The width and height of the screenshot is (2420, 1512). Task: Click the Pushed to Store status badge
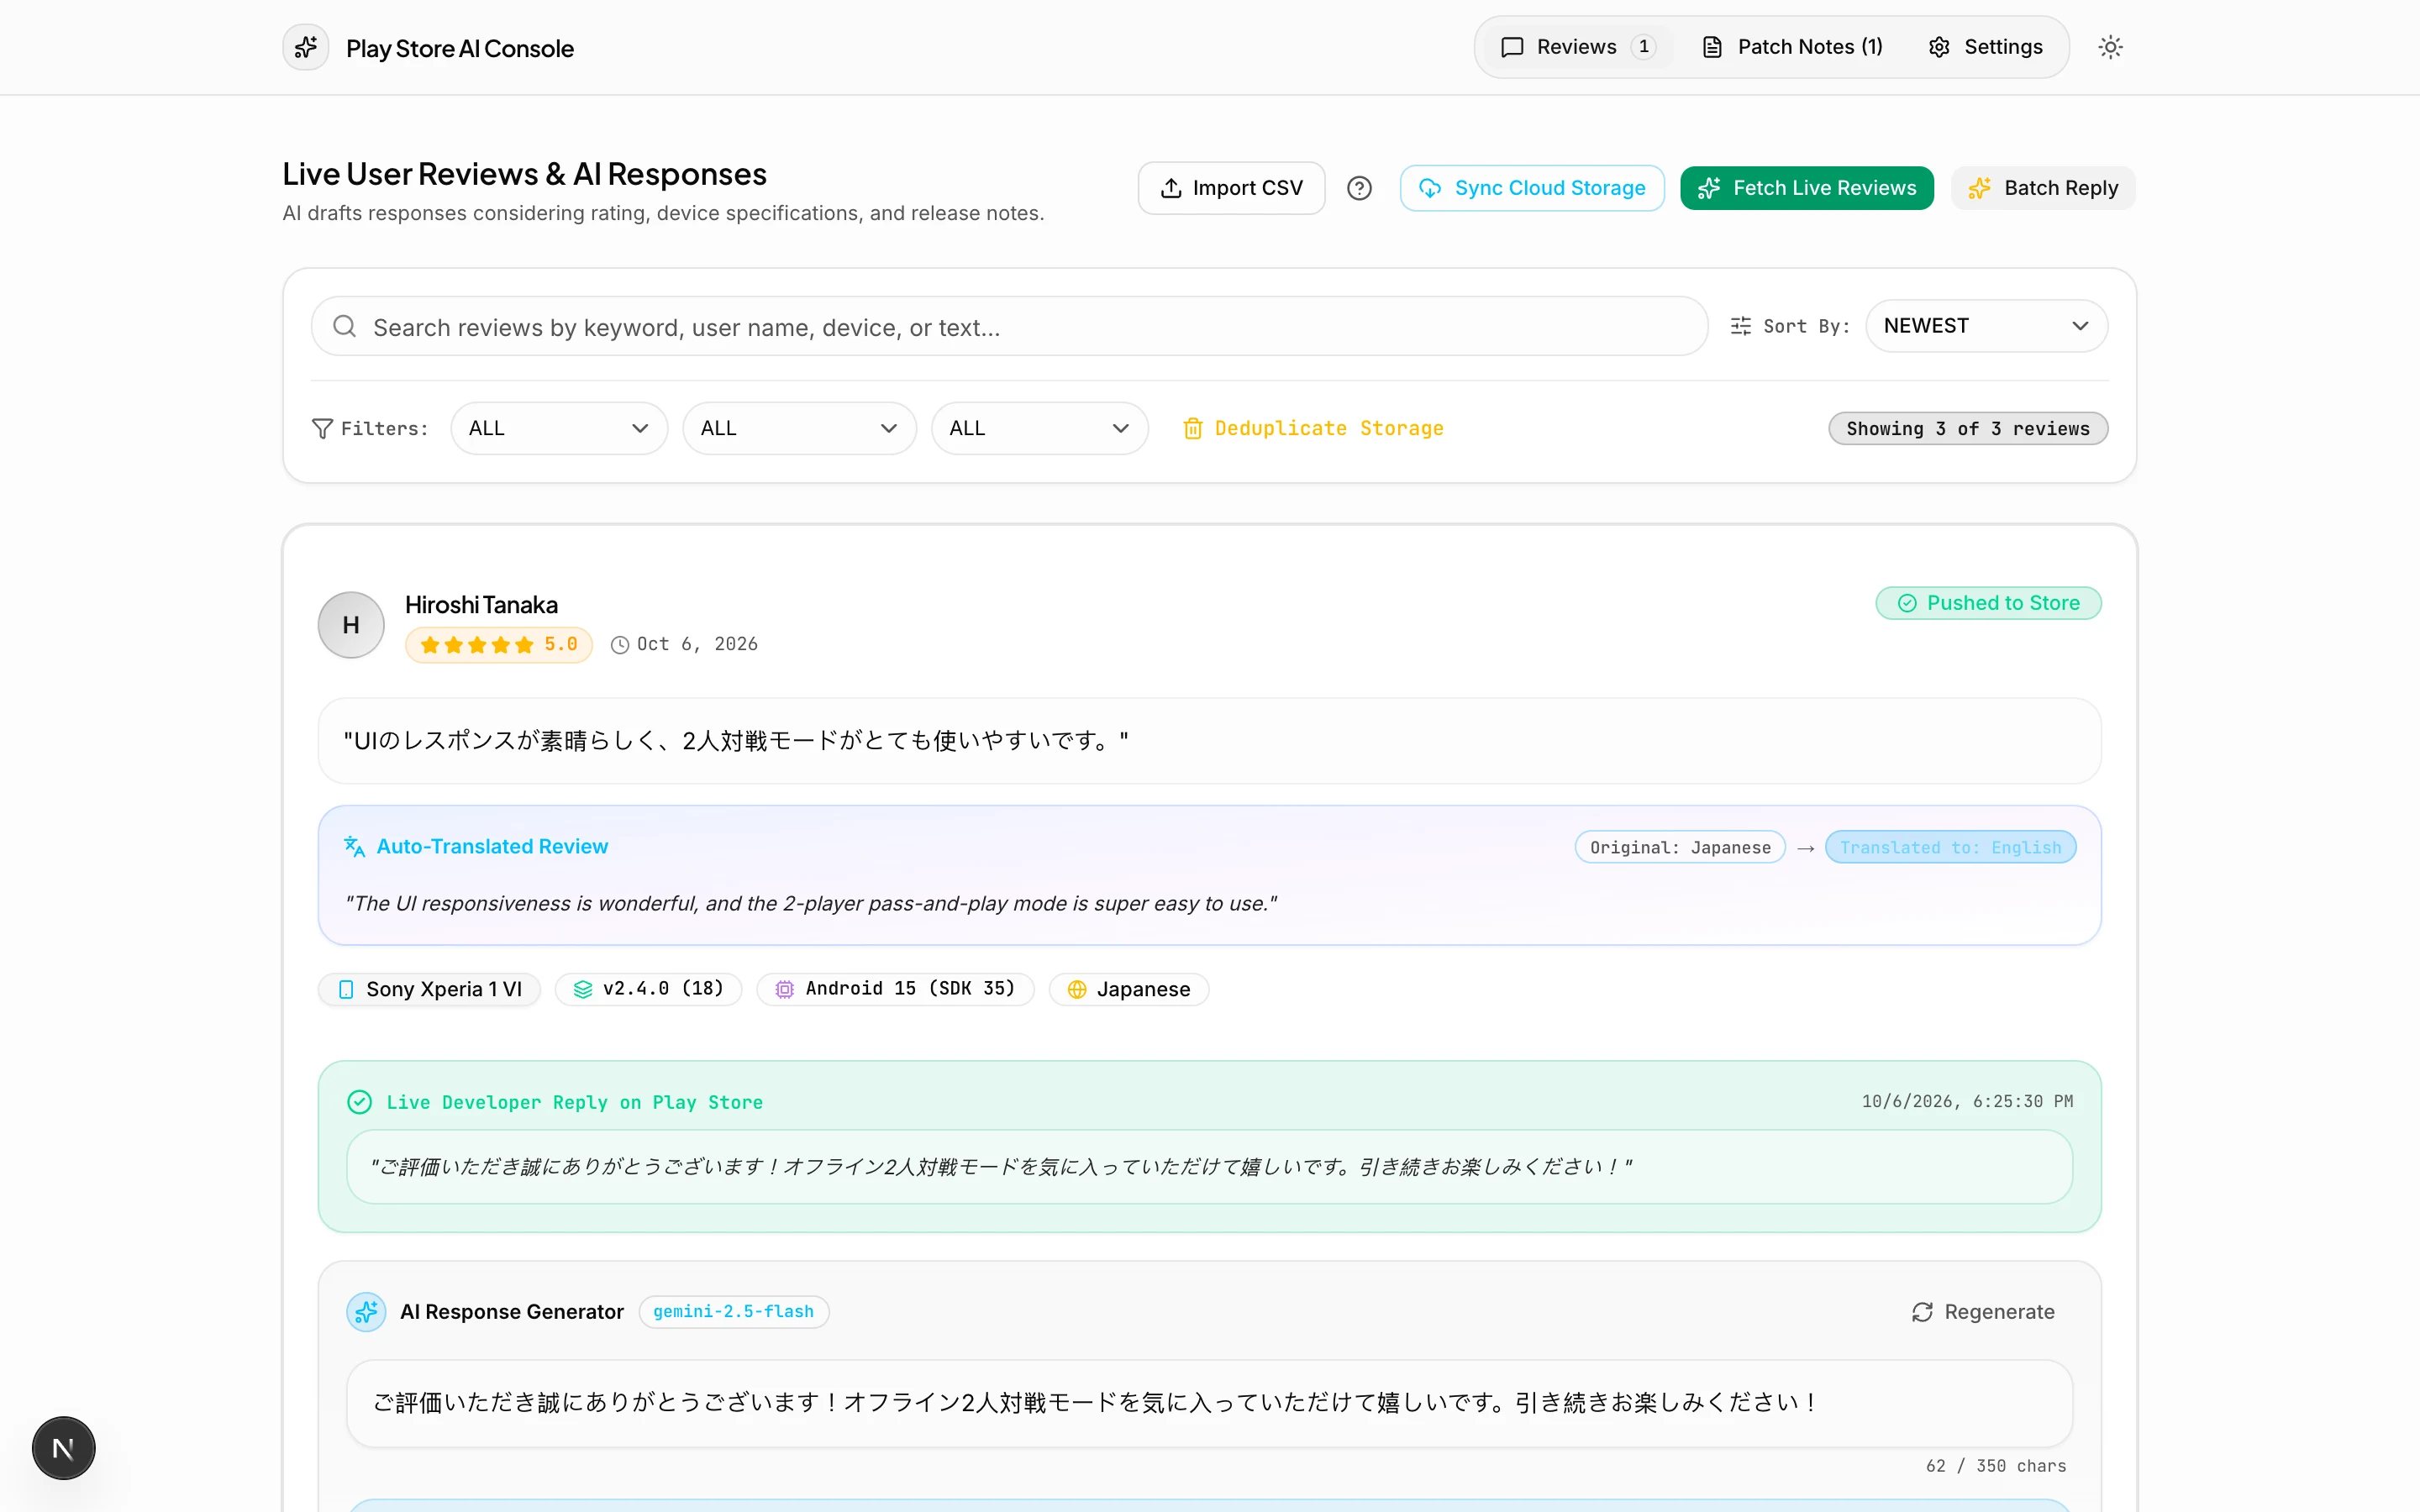click(x=1988, y=603)
